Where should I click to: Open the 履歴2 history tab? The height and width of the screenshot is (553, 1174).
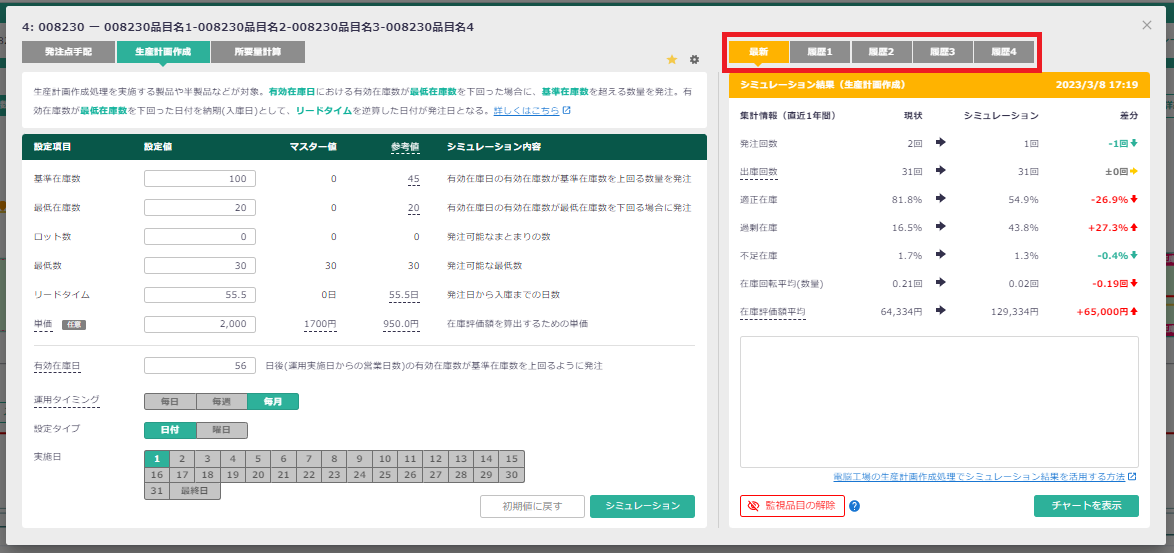point(881,52)
